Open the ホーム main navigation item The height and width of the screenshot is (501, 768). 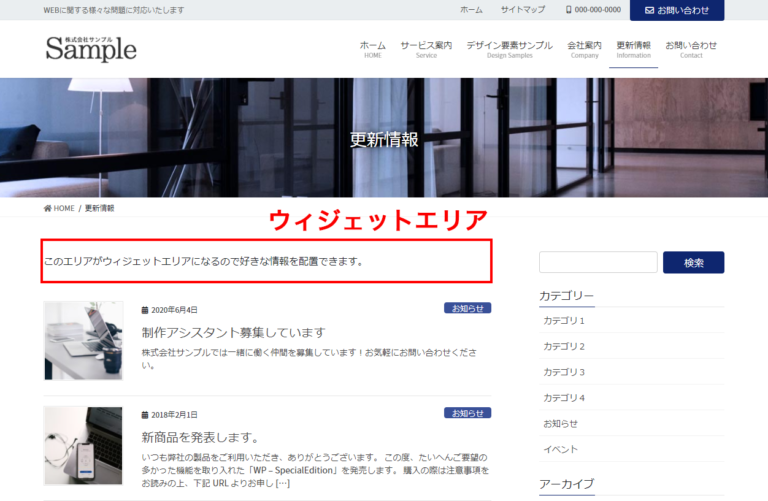[372, 49]
